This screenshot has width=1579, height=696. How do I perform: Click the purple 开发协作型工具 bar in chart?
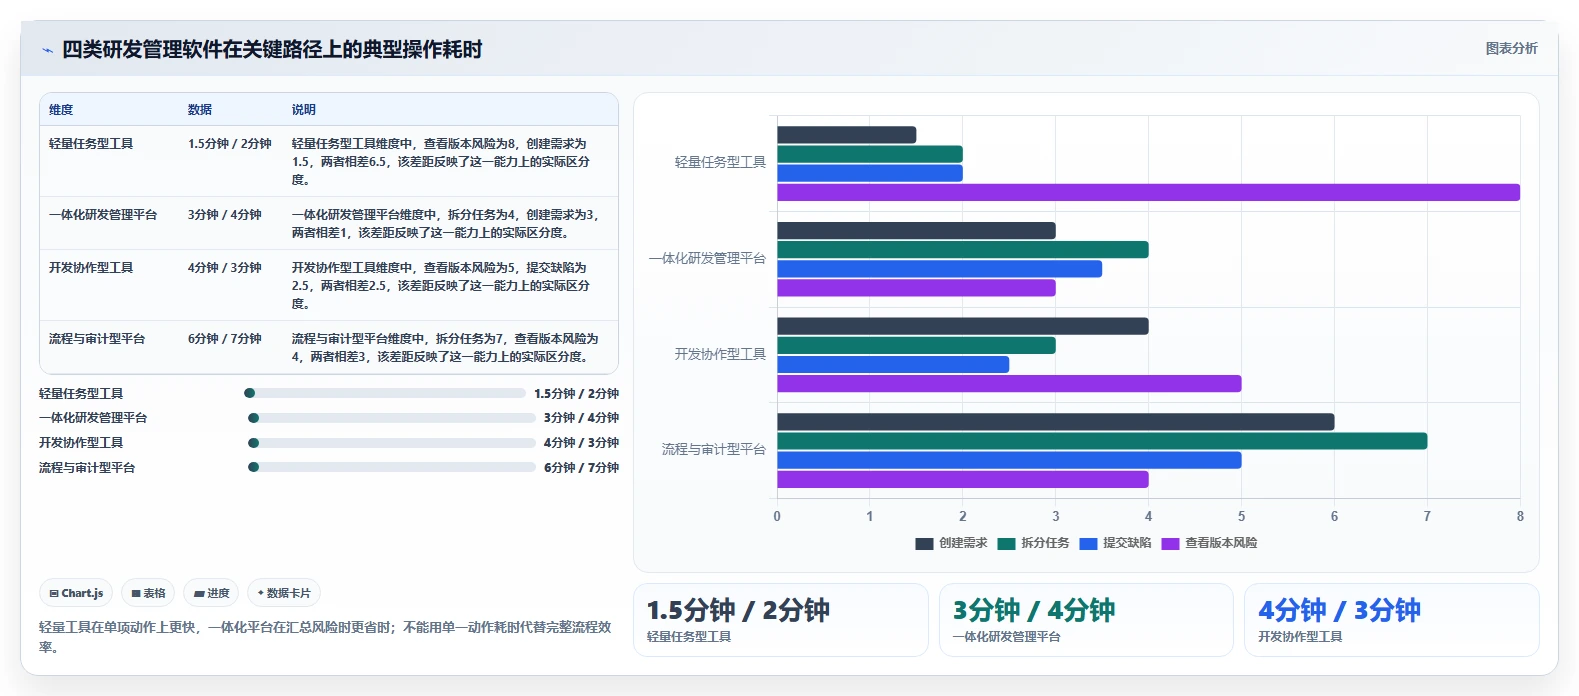point(1009,384)
